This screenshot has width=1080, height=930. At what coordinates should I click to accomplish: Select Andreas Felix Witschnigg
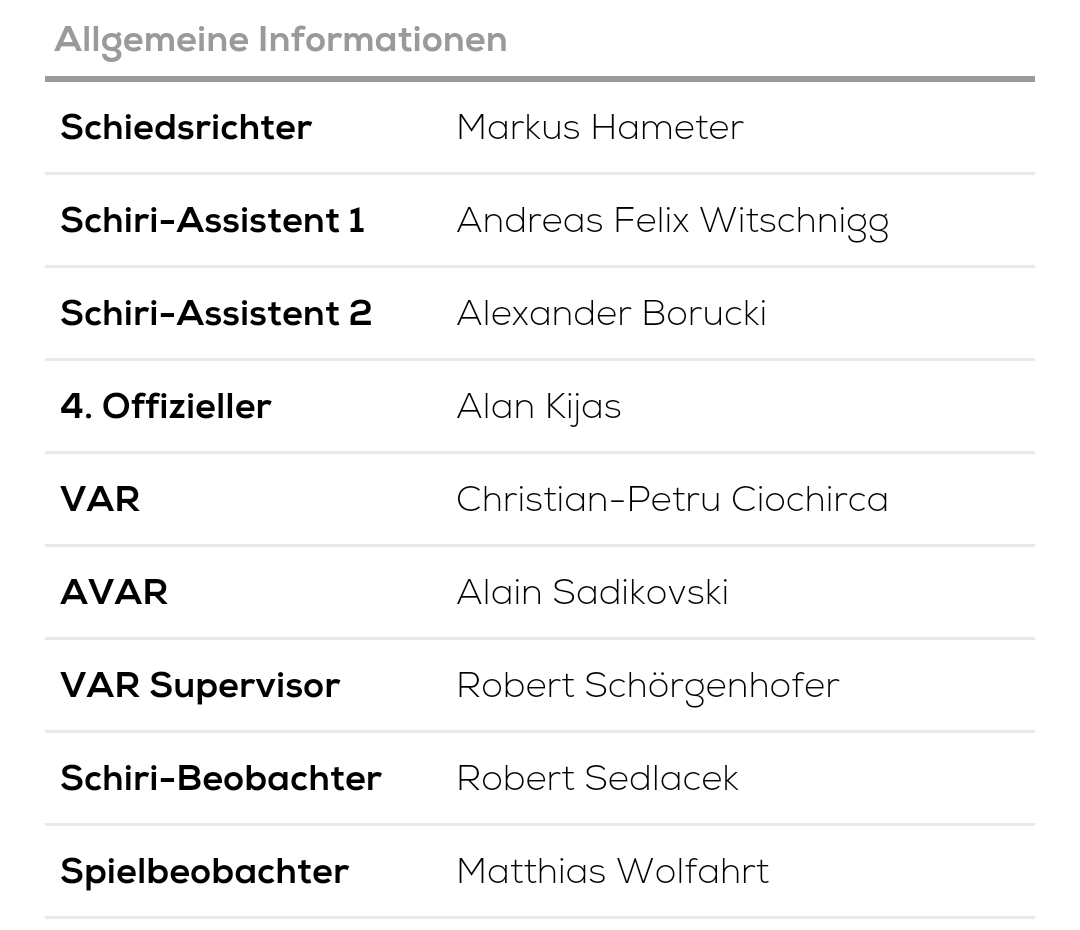coord(672,221)
